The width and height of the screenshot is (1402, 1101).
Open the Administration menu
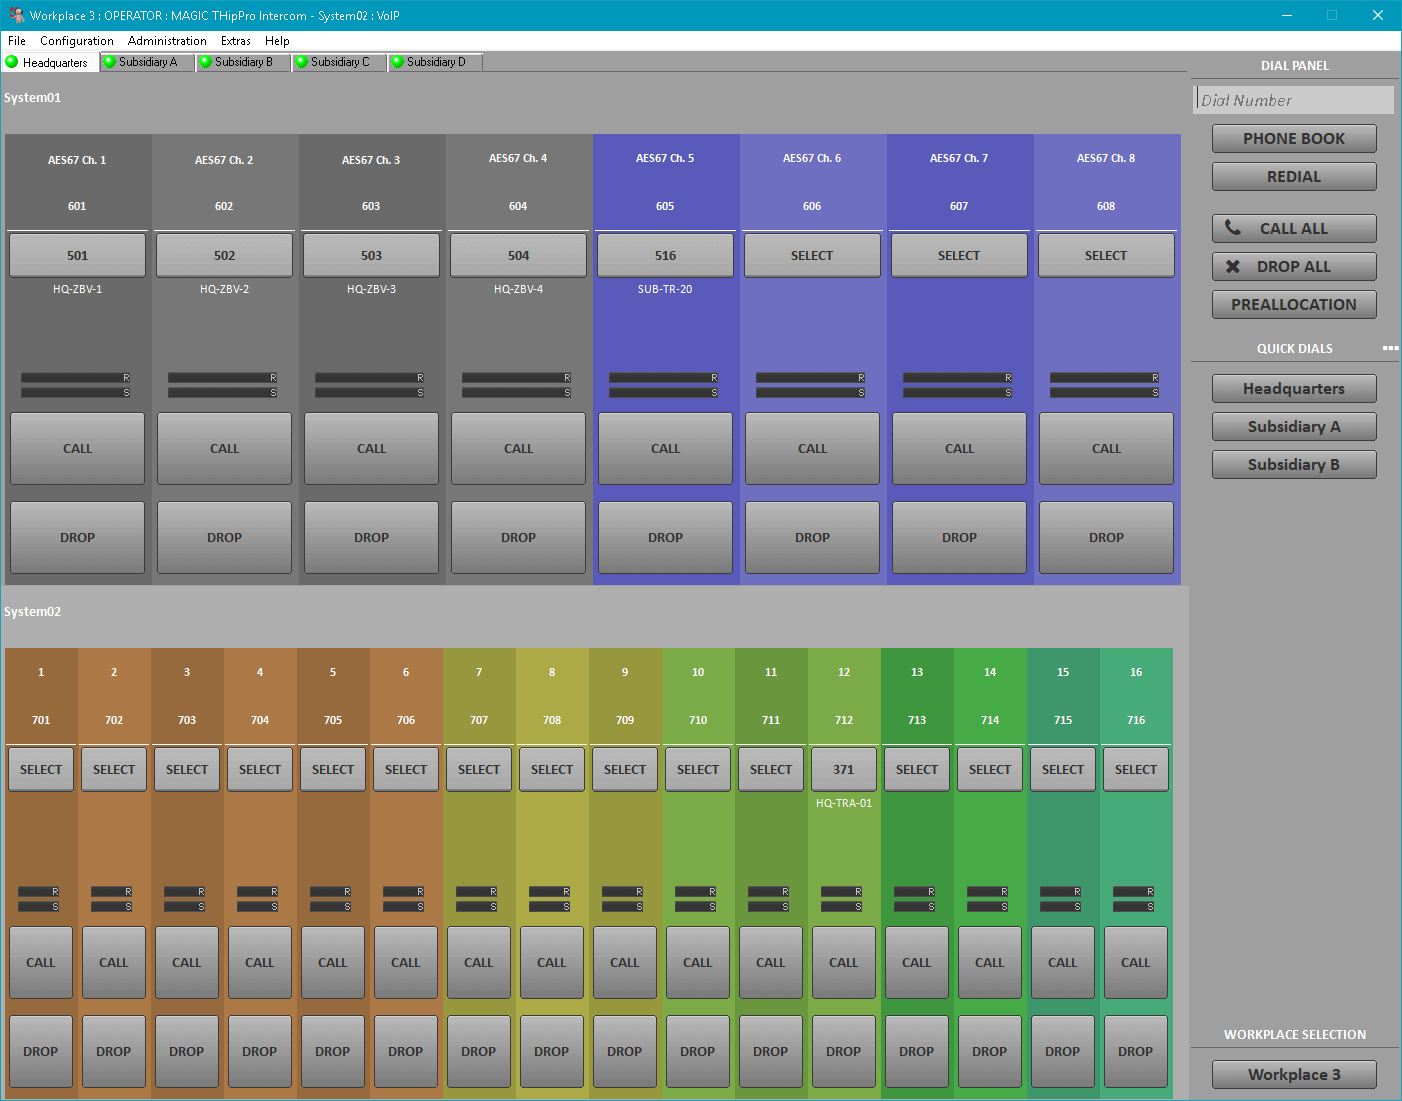pyautogui.click(x=166, y=41)
